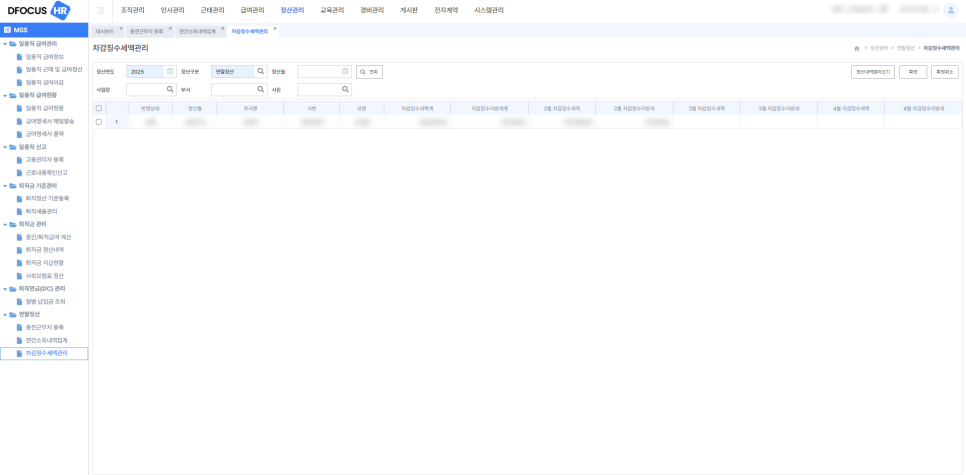
Task: Click search icon in 사업장 field
Action: 170,89
